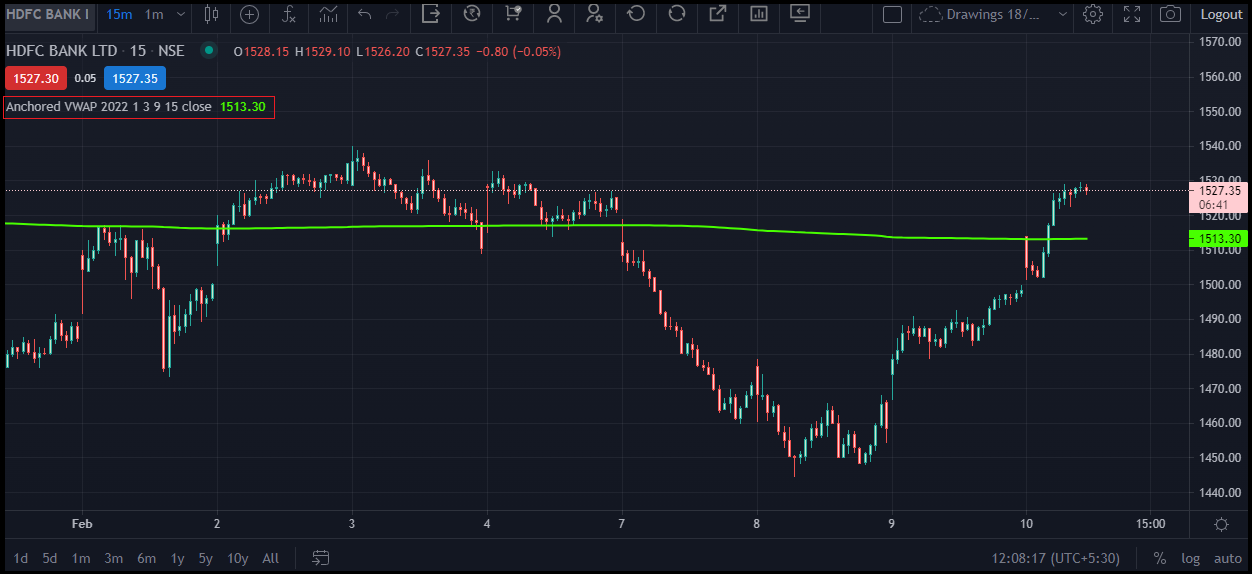Toggle log scale
This screenshot has height=574, width=1252.
(x=1190, y=558)
